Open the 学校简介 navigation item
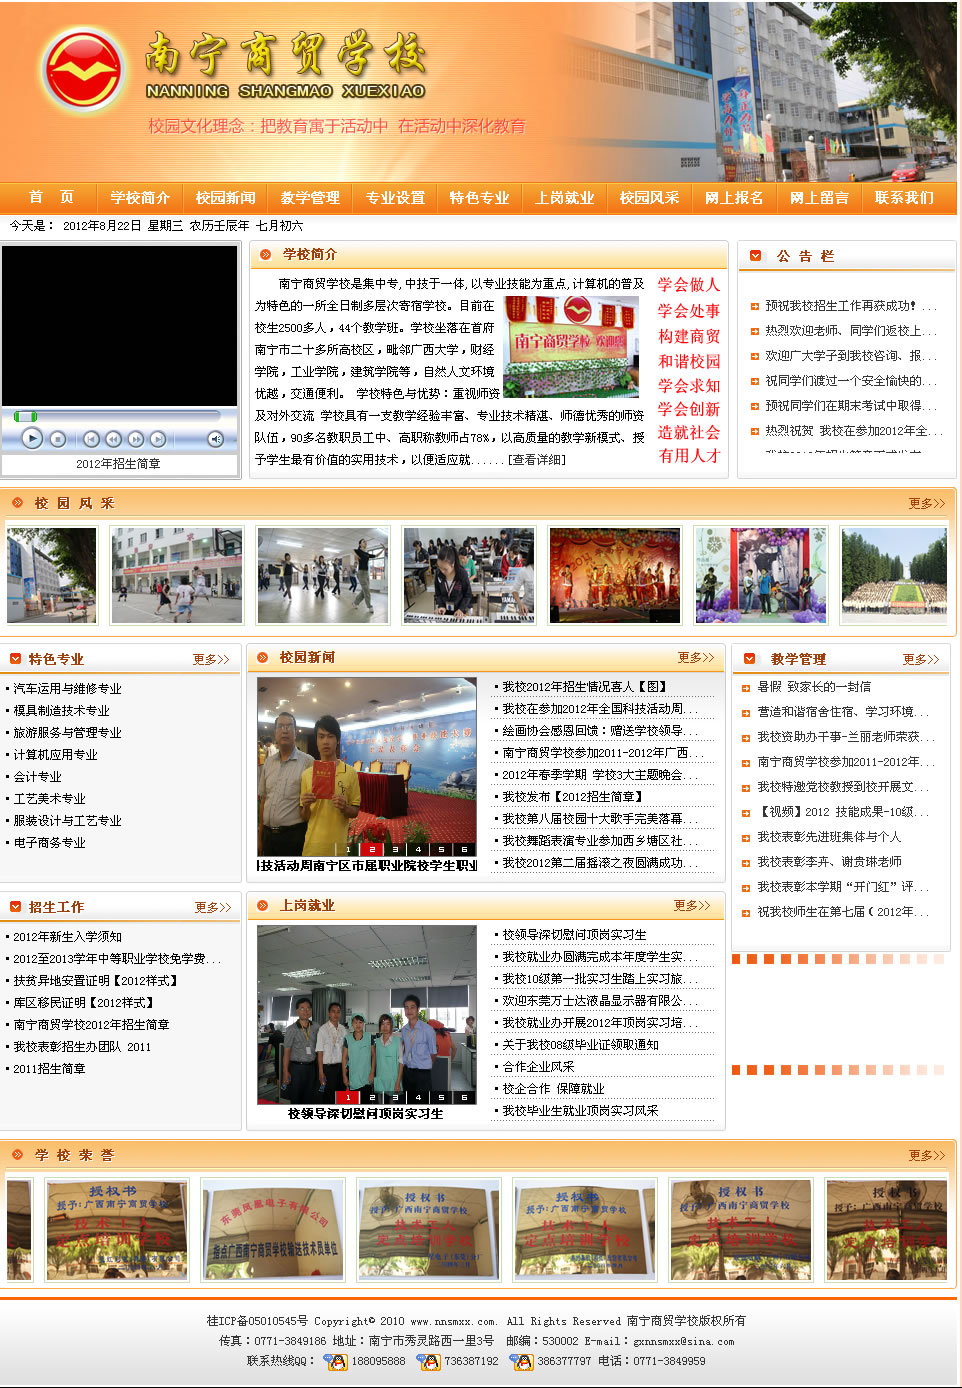 pos(140,198)
